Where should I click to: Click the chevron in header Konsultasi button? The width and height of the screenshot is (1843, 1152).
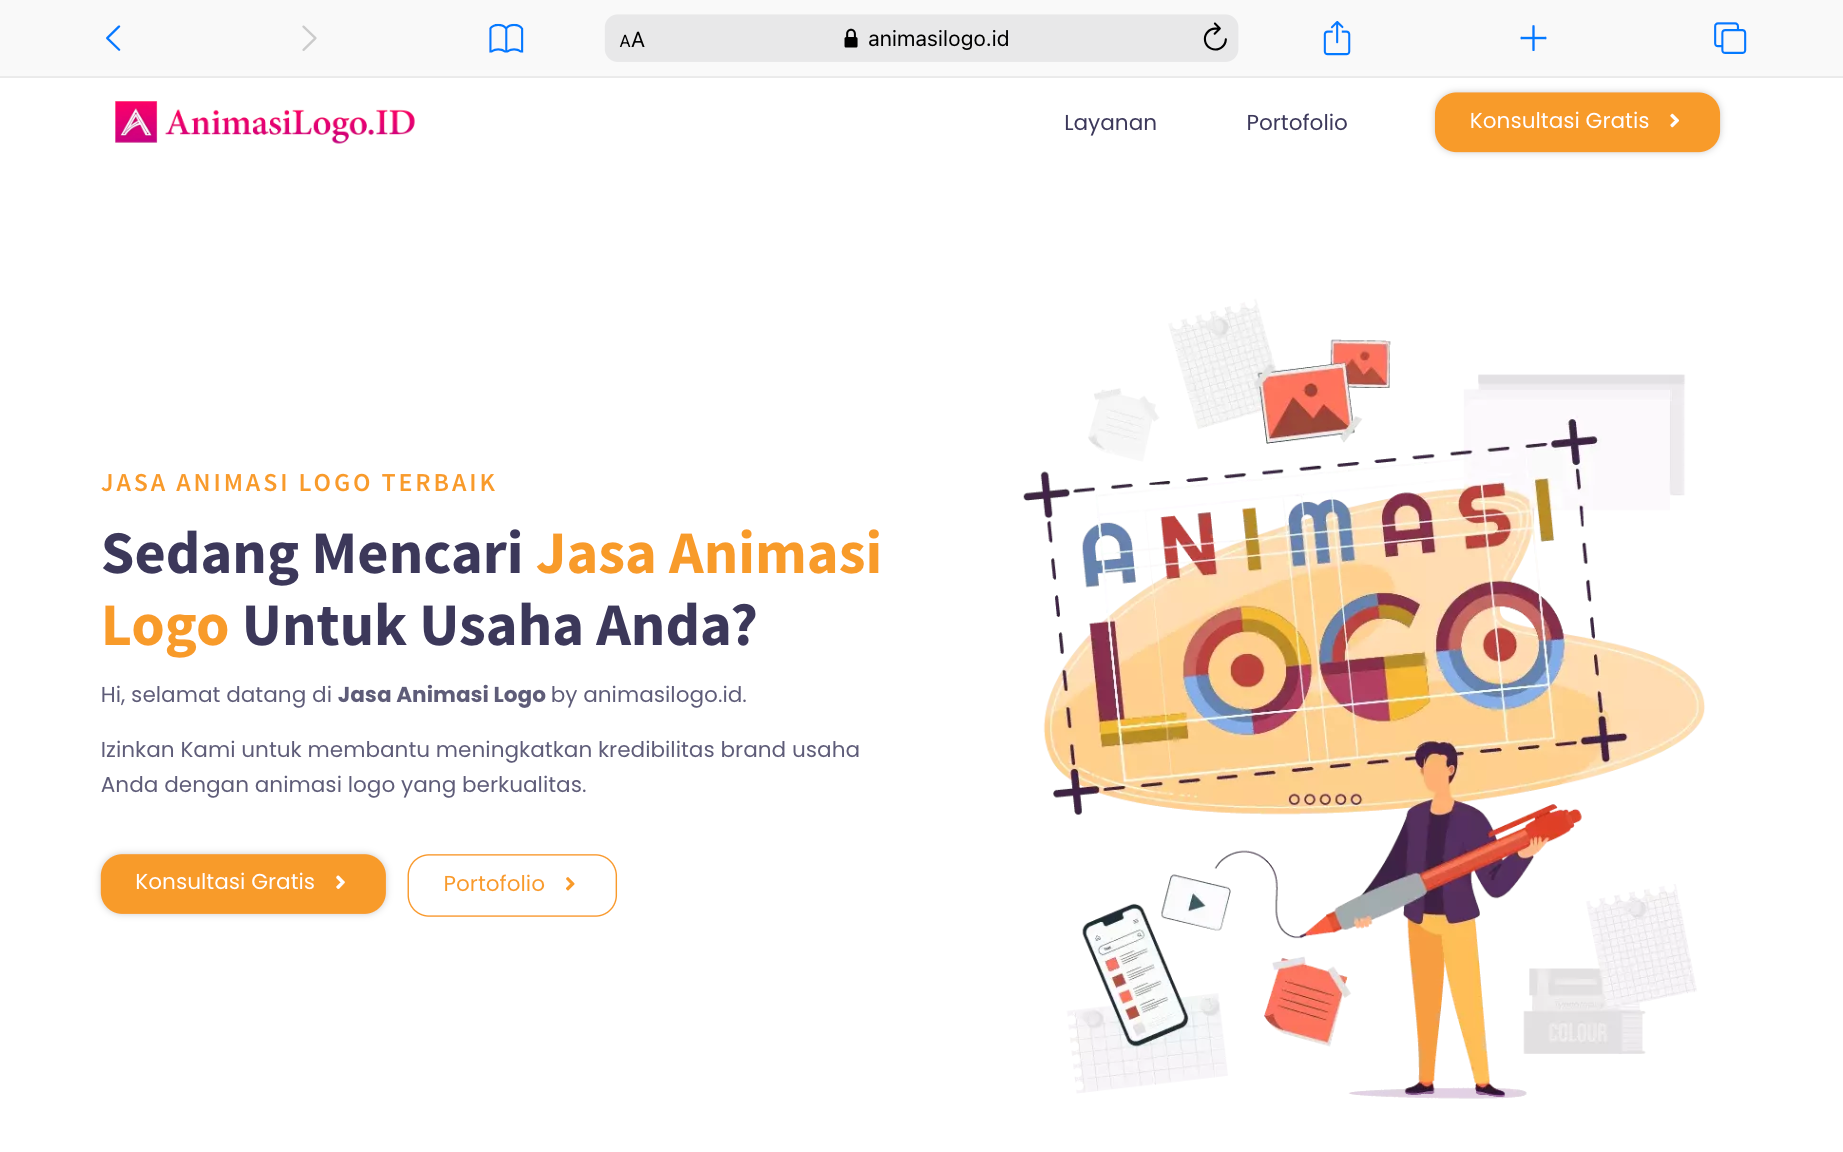coord(1674,121)
